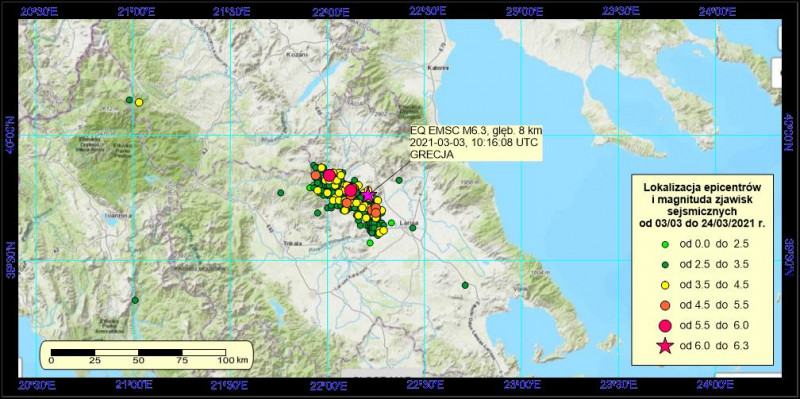Screen dimensions: 800x399
Task: Click the '50' label on the scale bar
Action: tap(139, 361)
